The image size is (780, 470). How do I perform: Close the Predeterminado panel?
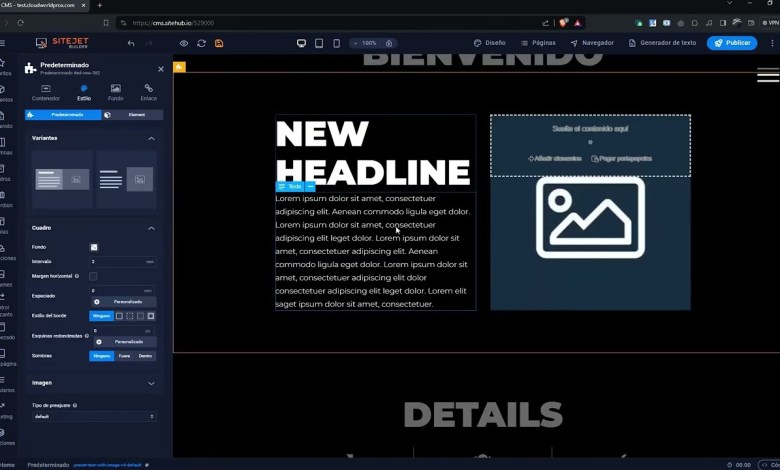tap(161, 69)
